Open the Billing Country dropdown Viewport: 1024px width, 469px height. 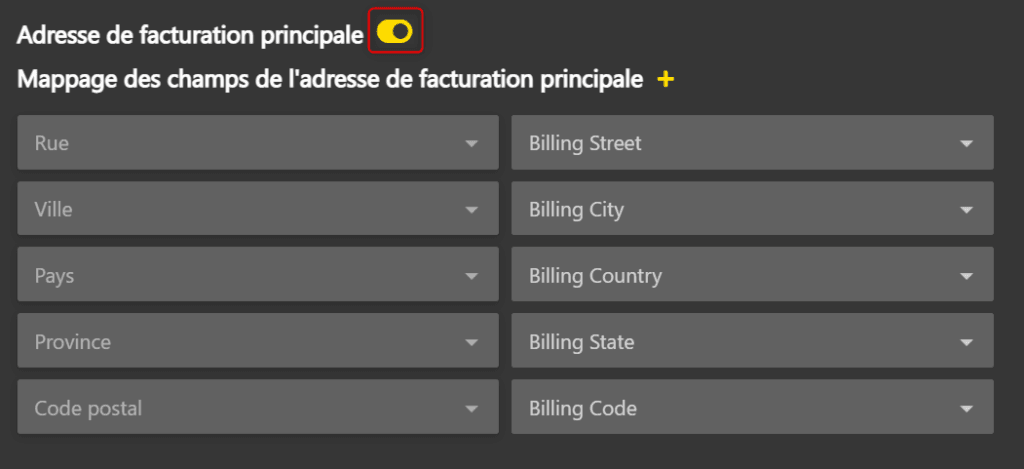click(751, 276)
